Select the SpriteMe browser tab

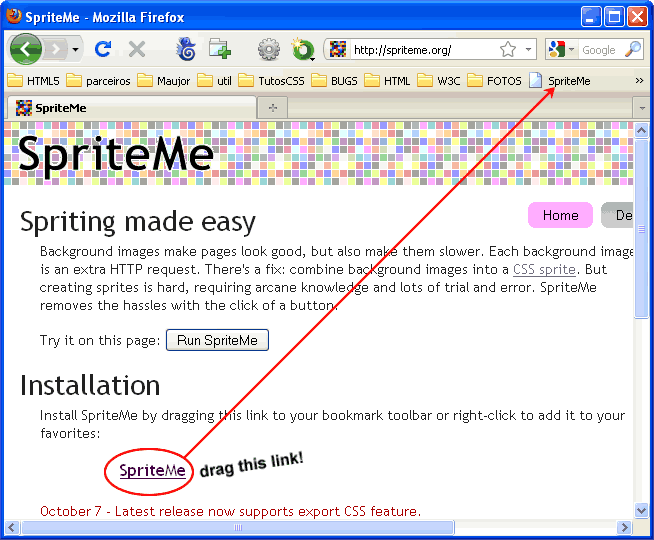click(130, 107)
